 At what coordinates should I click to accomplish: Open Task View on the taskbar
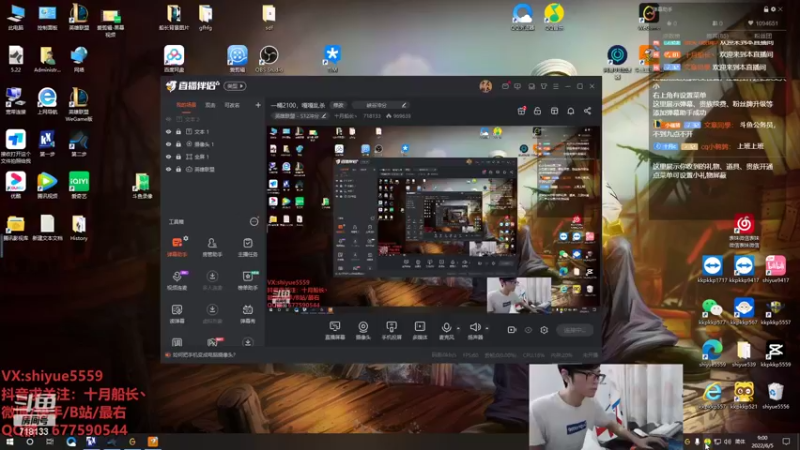(49, 442)
